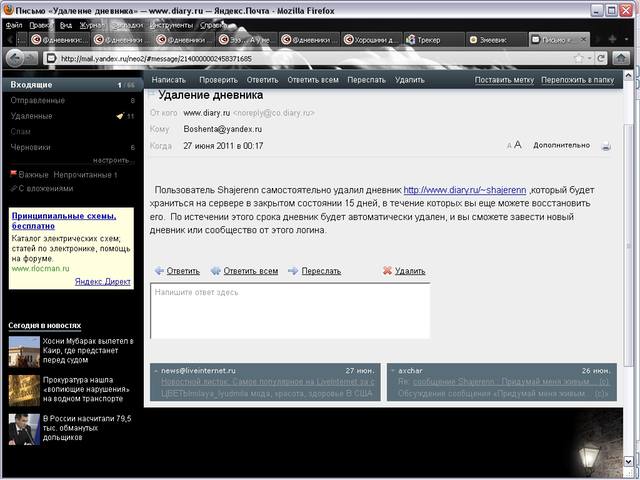Open the Принципиальные схемы ad link
The width and height of the screenshot is (640, 480).
[64, 221]
